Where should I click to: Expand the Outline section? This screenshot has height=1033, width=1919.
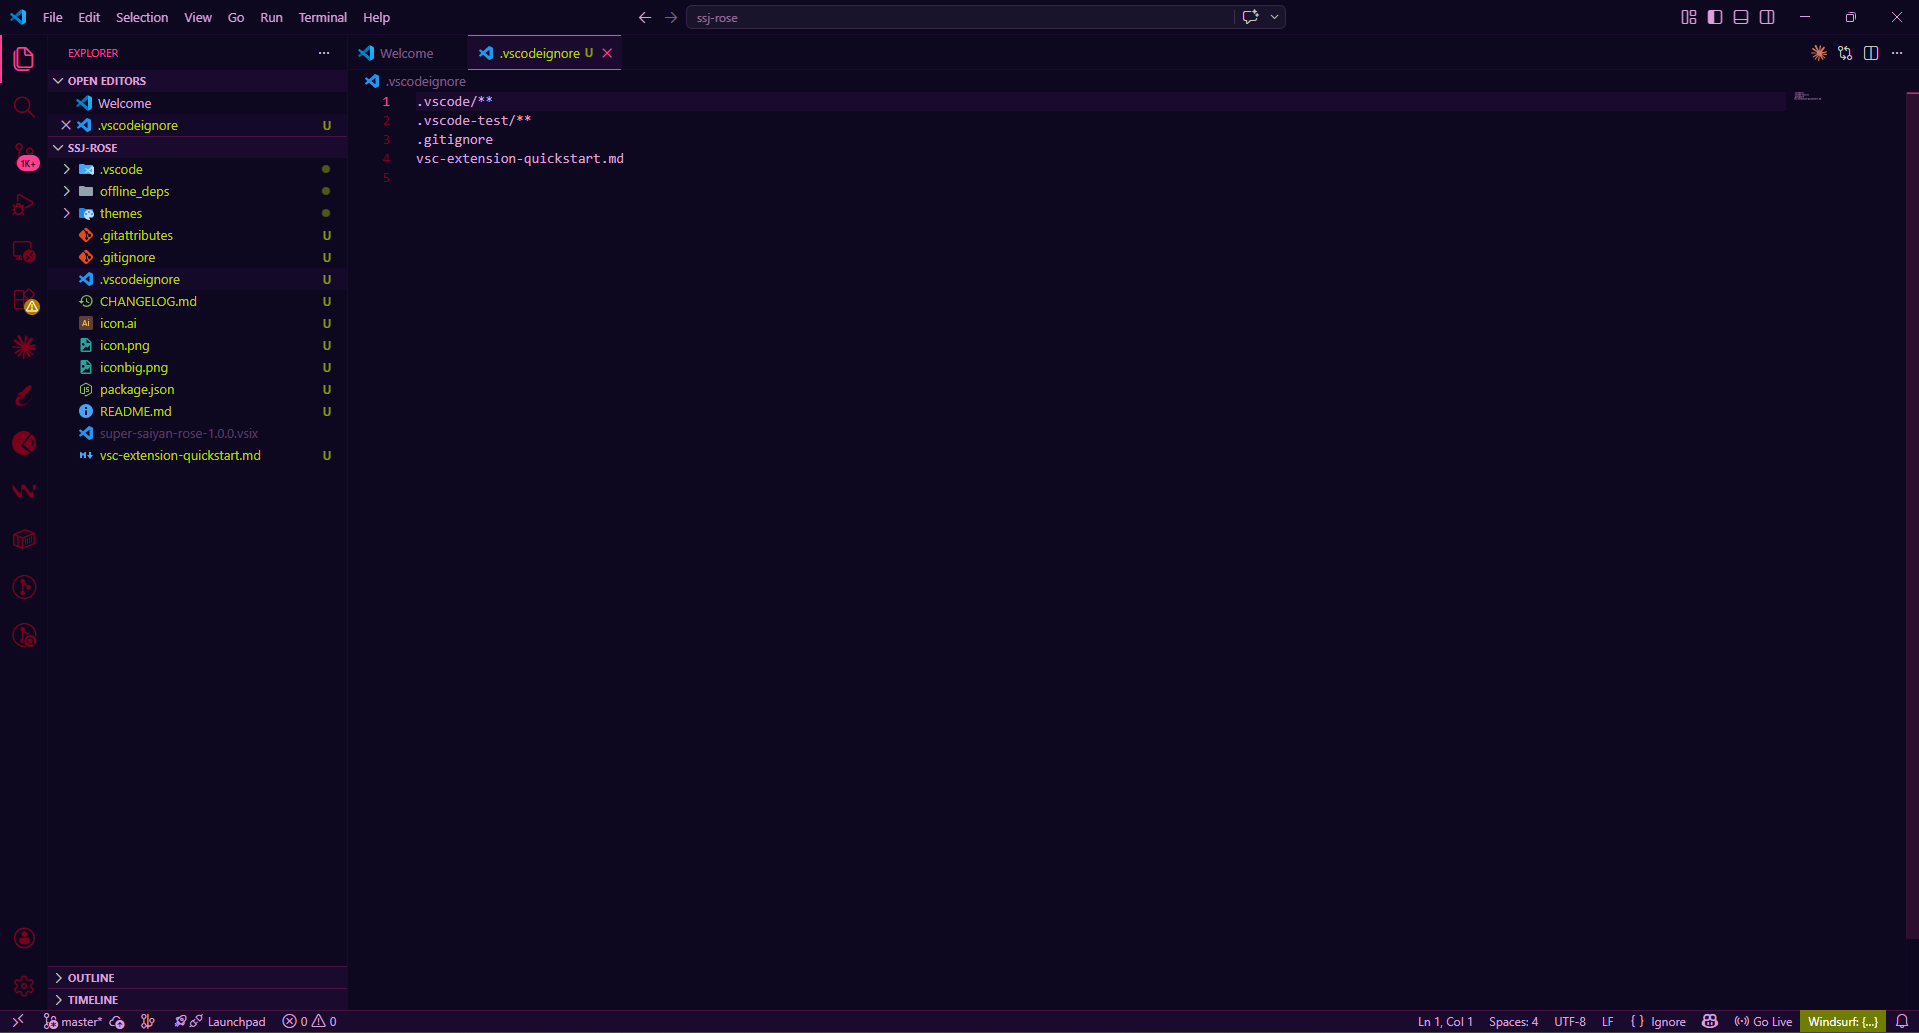(x=197, y=978)
